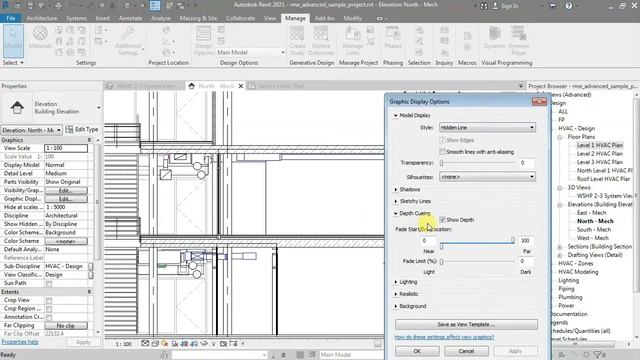
Task: Click the print icon in quick access toolbar
Action: [x=59, y=6]
